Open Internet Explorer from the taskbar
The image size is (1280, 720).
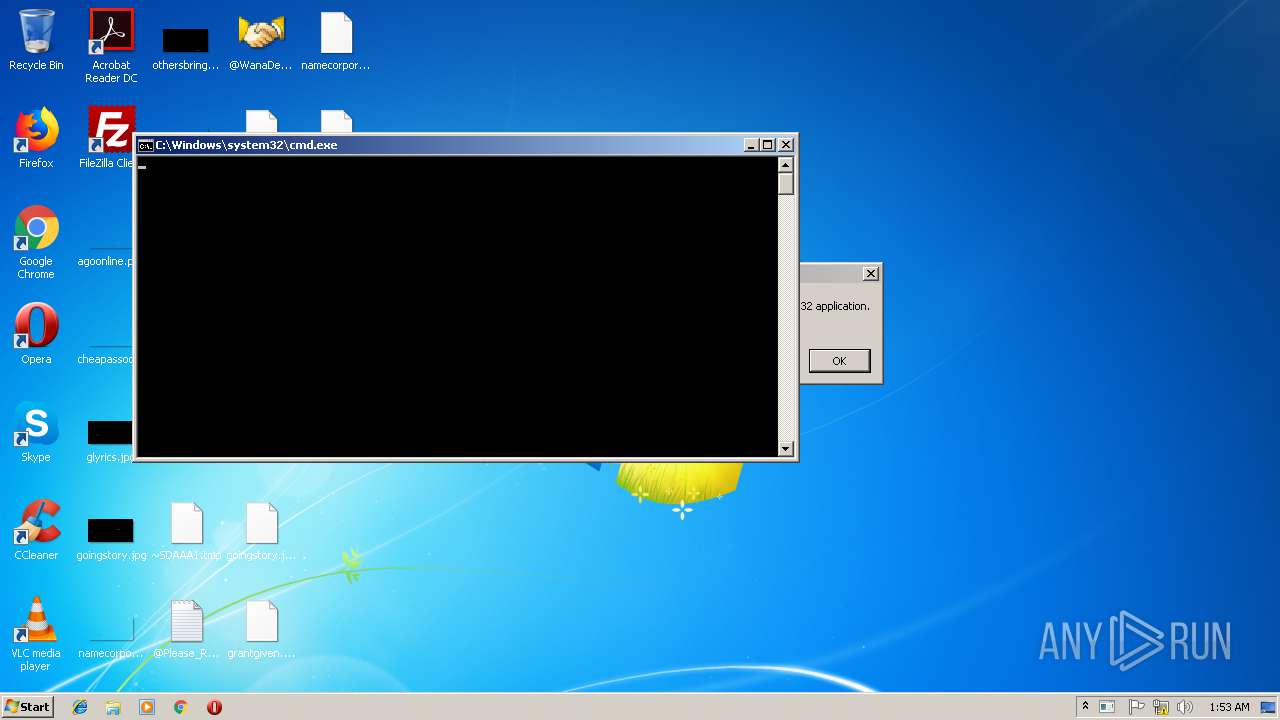click(80, 707)
